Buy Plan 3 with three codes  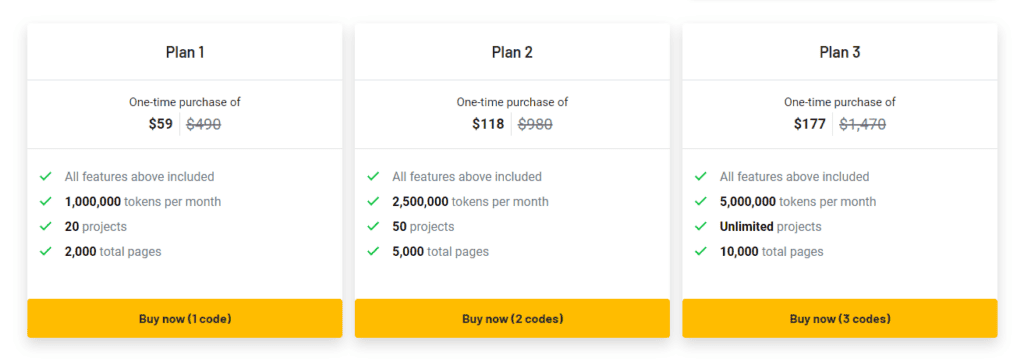[x=840, y=318]
